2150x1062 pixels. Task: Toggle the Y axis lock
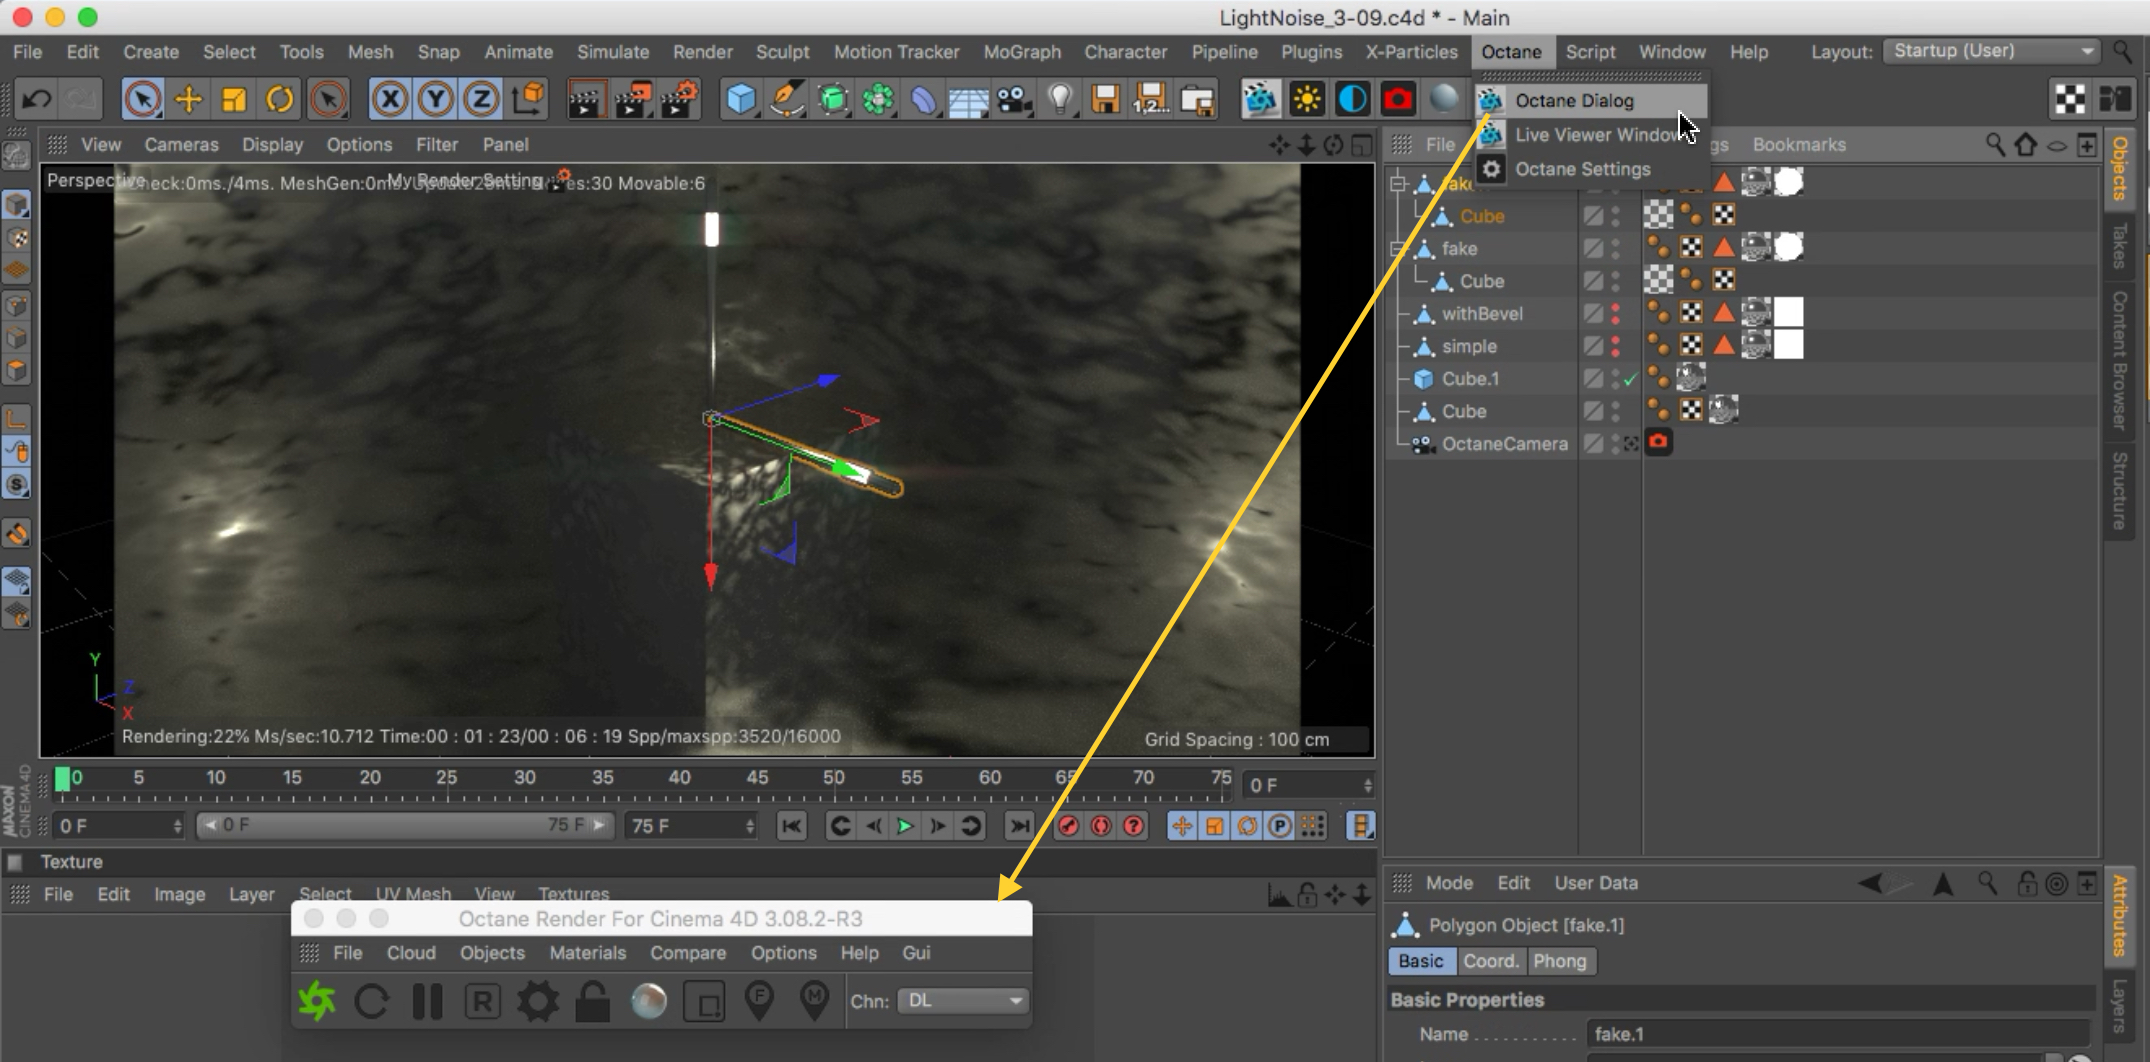pyautogui.click(x=435, y=99)
